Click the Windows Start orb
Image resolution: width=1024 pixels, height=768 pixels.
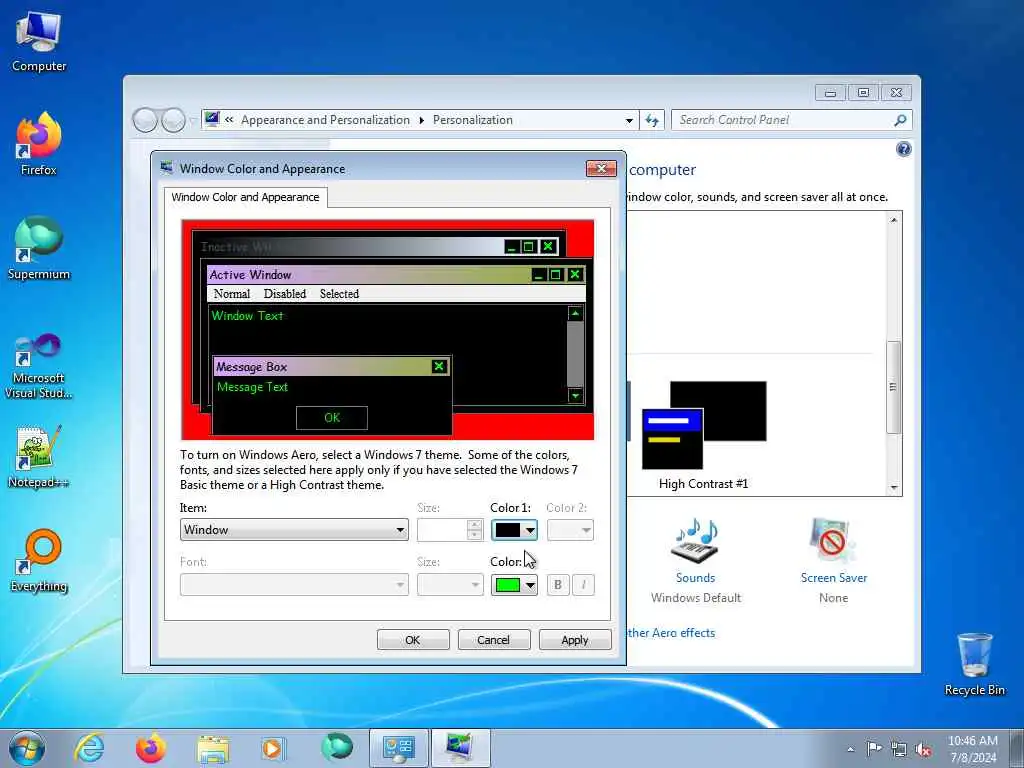(27, 748)
